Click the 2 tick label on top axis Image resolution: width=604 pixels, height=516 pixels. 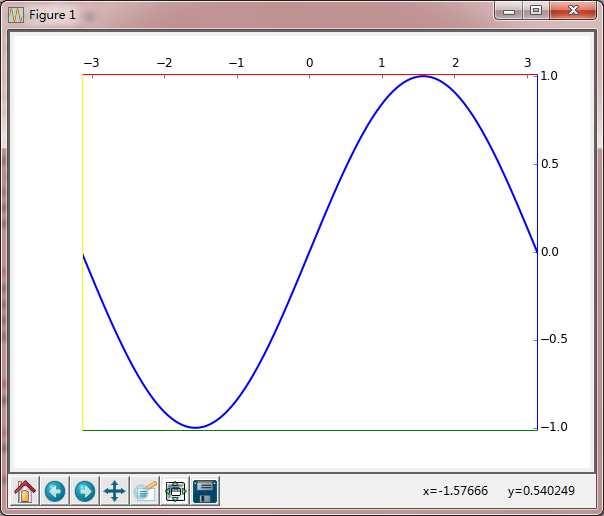[x=455, y=63]
